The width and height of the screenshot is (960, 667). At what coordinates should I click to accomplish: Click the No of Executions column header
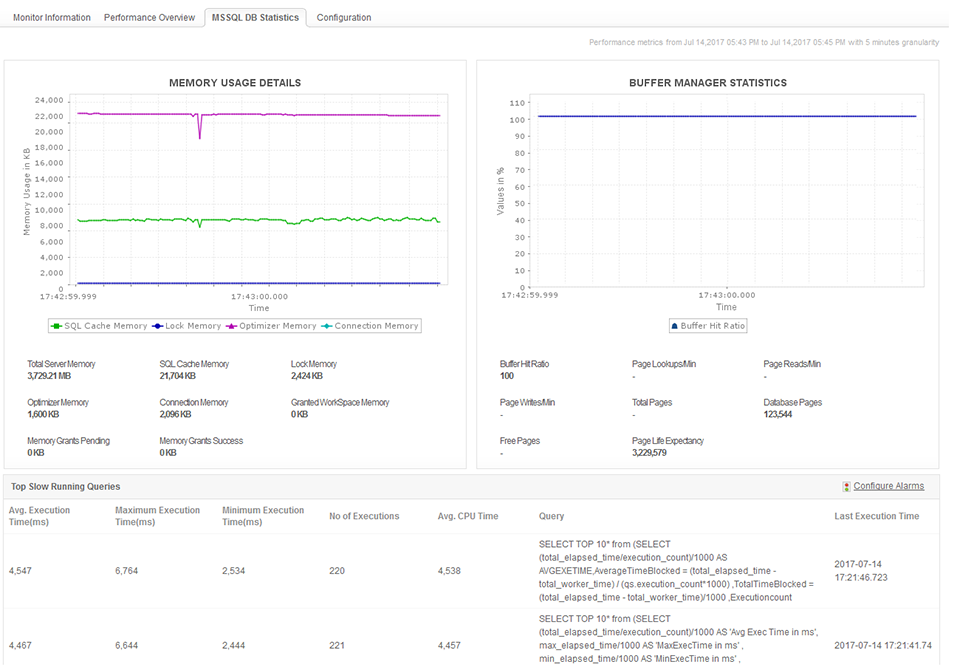pos(364,516)
